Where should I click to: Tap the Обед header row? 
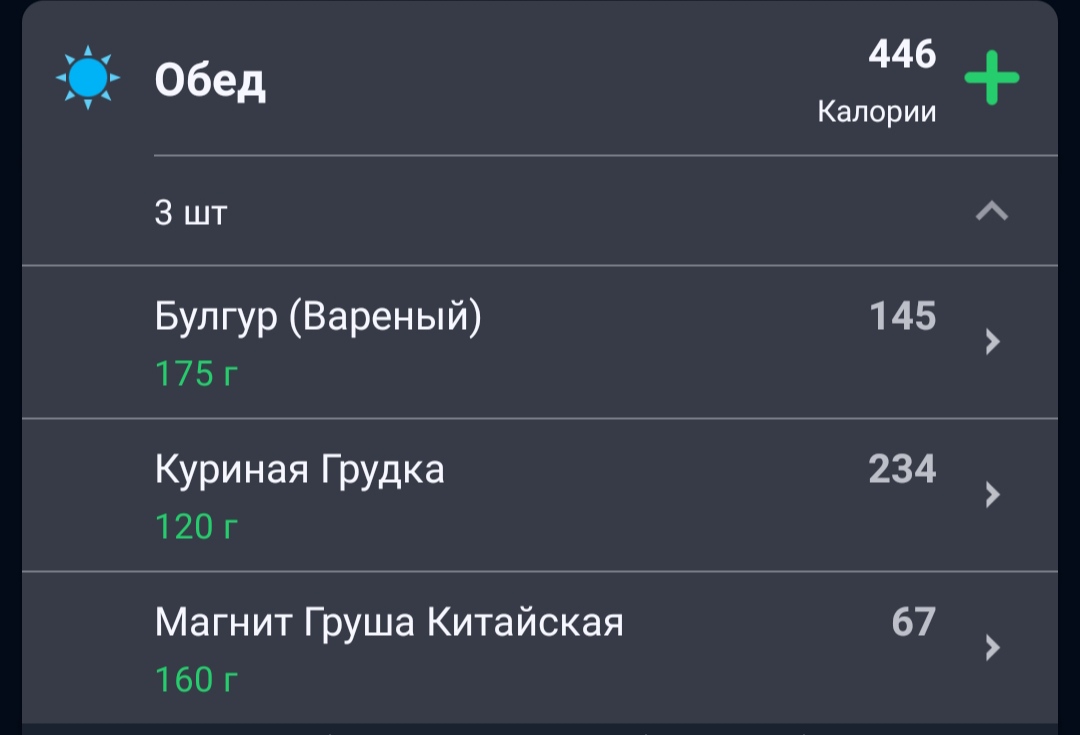[x=540, y=78]
